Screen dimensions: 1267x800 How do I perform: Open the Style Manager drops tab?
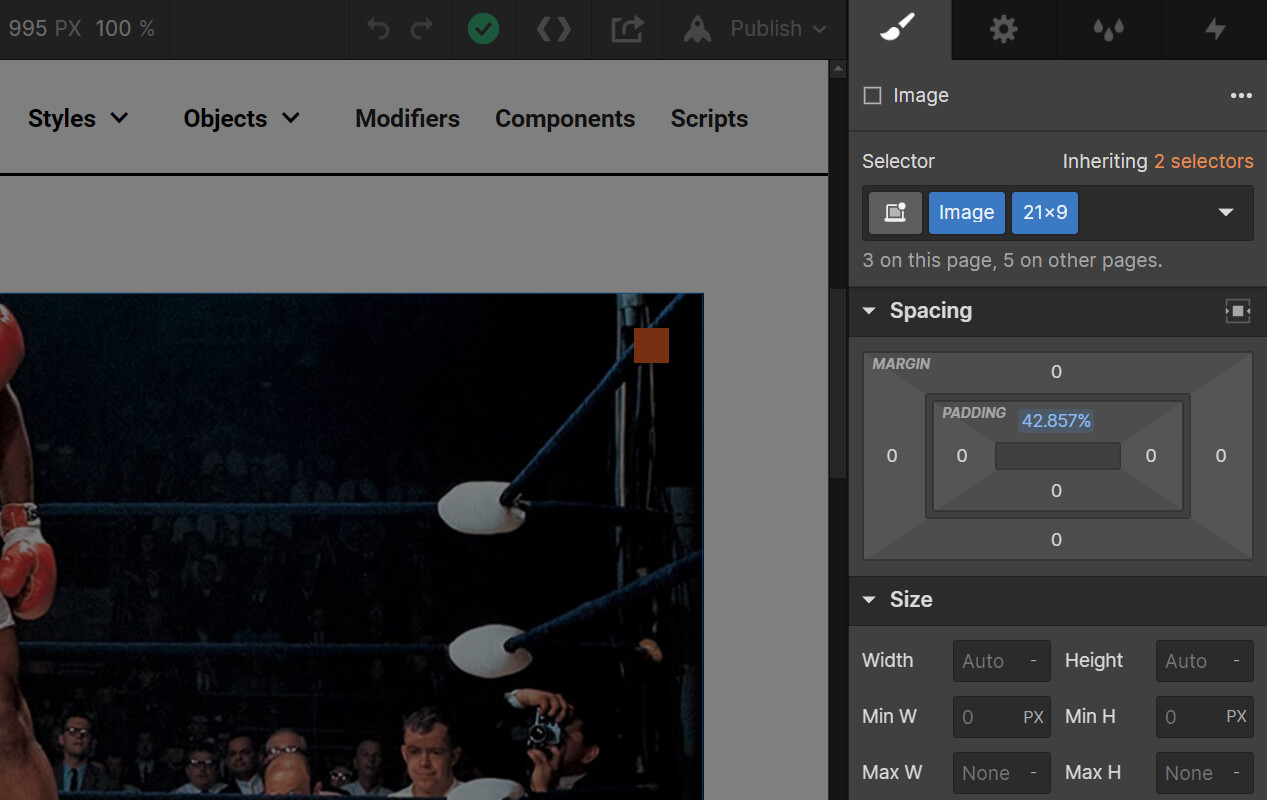1109,29
